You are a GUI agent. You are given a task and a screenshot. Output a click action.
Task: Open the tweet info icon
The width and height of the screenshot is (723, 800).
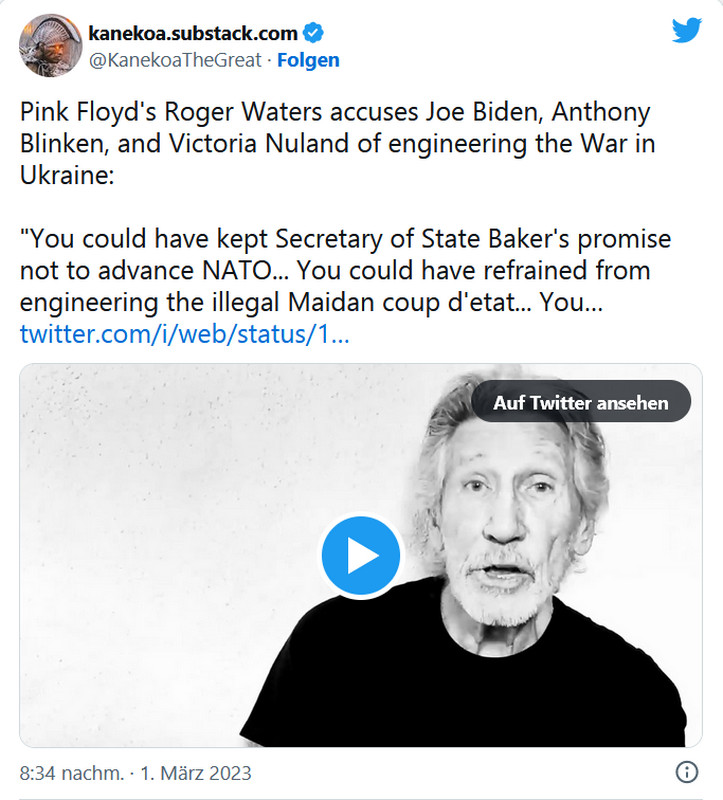pos(687,773)
